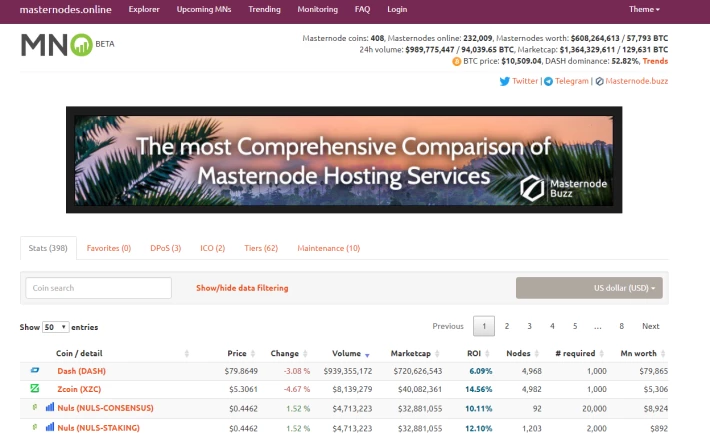710x433 pixels.
Task: Click the bar chart icon beside NULS-STAKING
Action: [50, 427]
